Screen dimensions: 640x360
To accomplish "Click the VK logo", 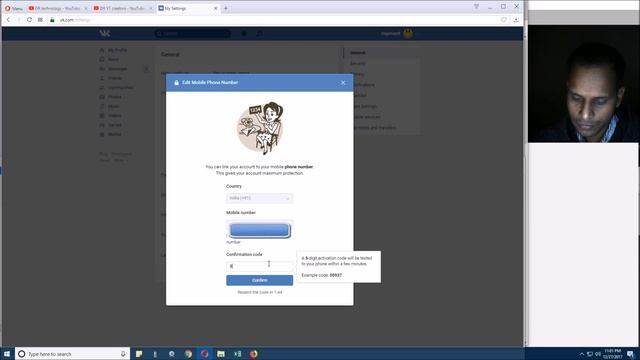I will click(105, 33).
